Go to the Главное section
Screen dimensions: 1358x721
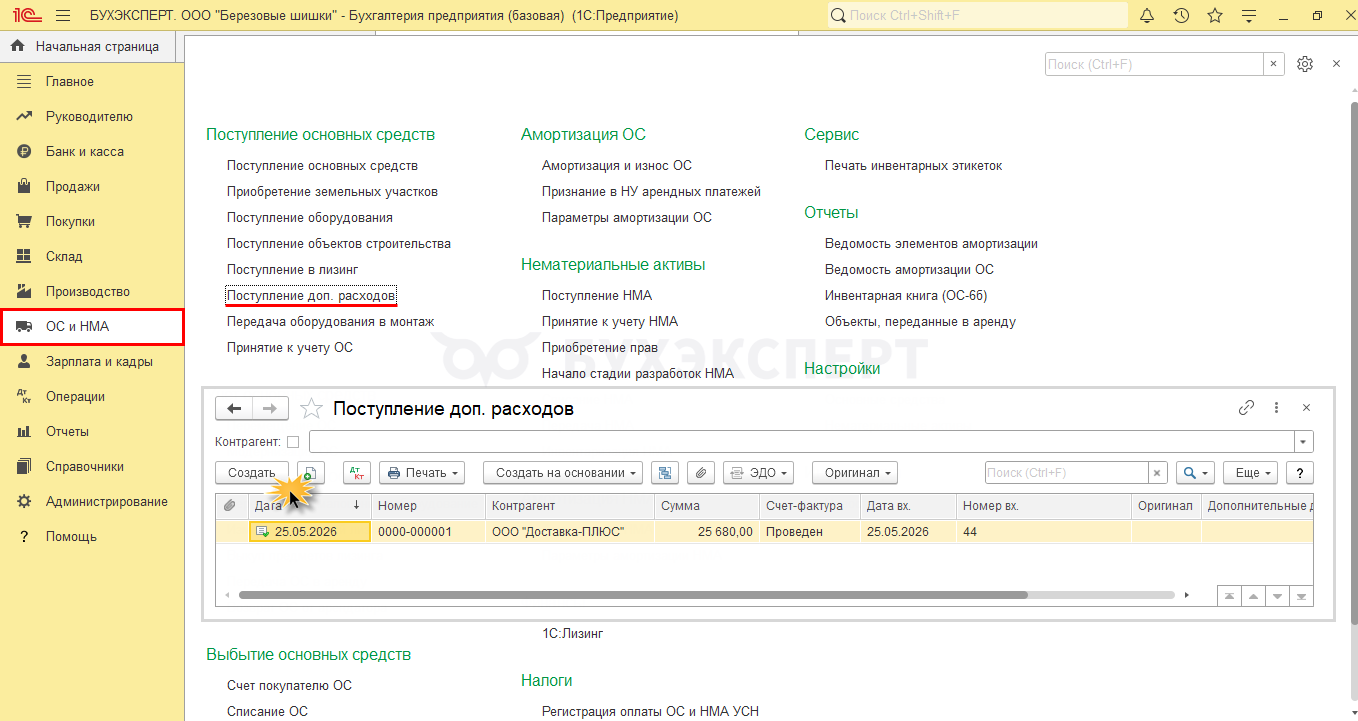(92, 82)
